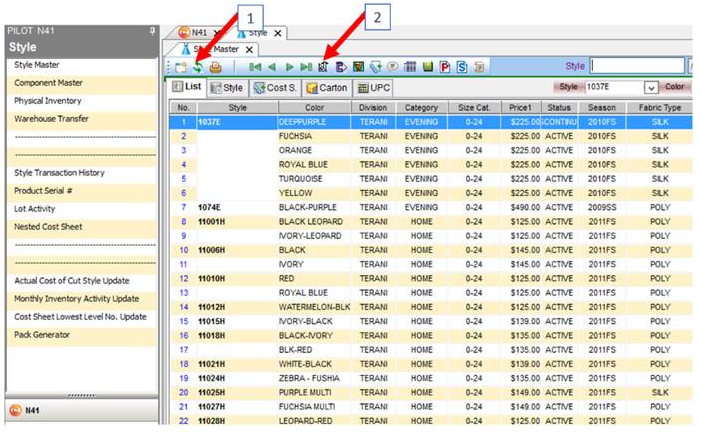The image size is (701, 433).
Task: Click the Style search input field in toolbar
Action: pyautogui.click(x=637, y=66)
